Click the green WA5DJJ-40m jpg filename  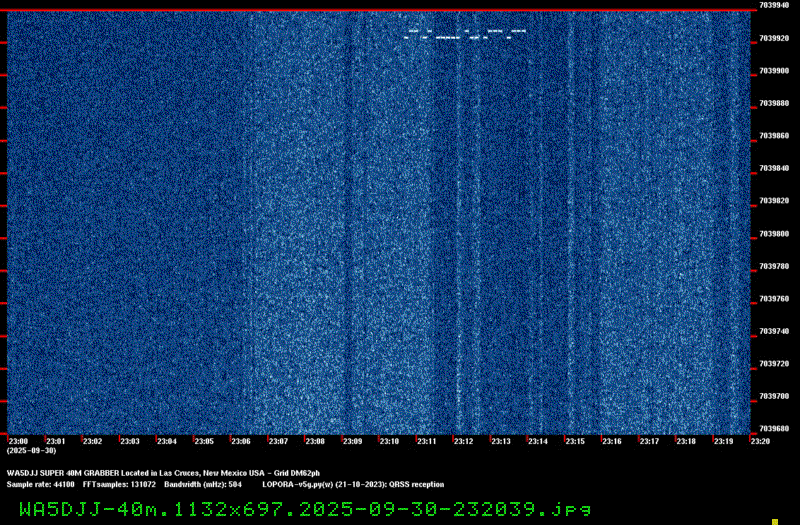coord(305,509)
